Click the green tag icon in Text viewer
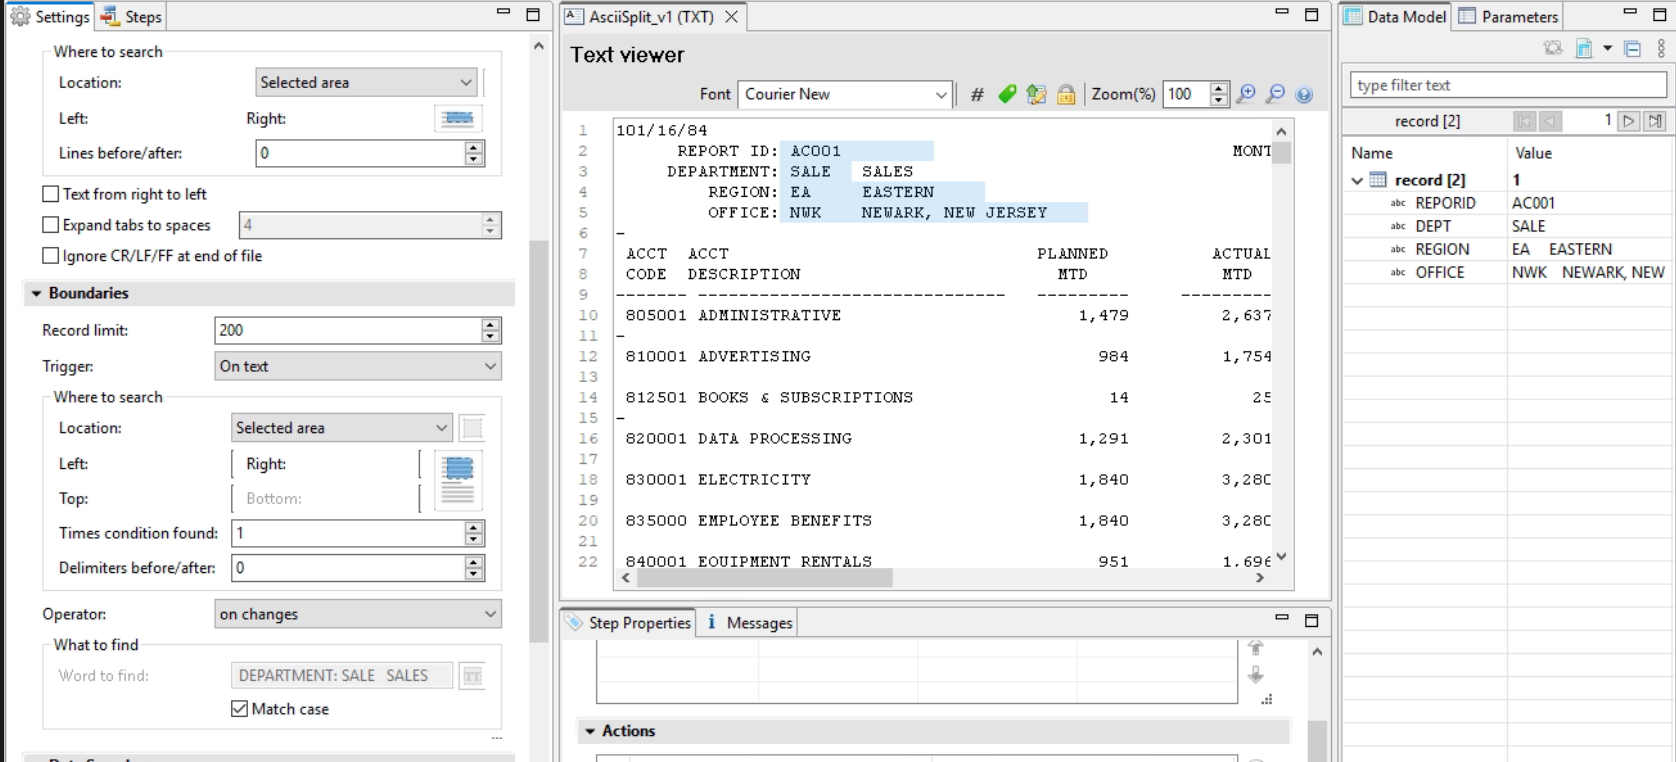 [x=1007, y=94]
